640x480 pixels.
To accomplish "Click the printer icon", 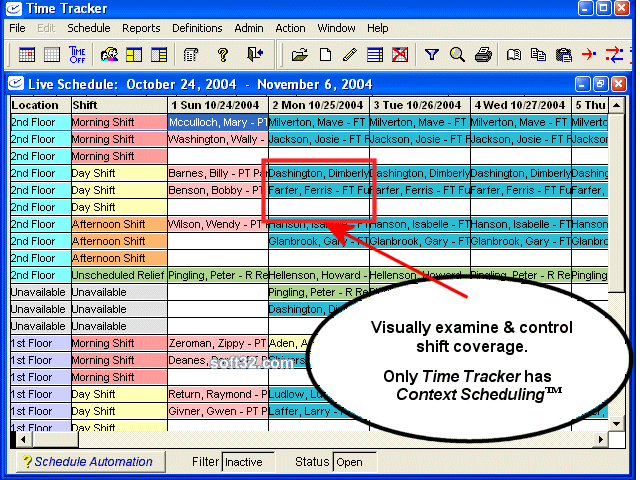I will (x=483, y=54).
